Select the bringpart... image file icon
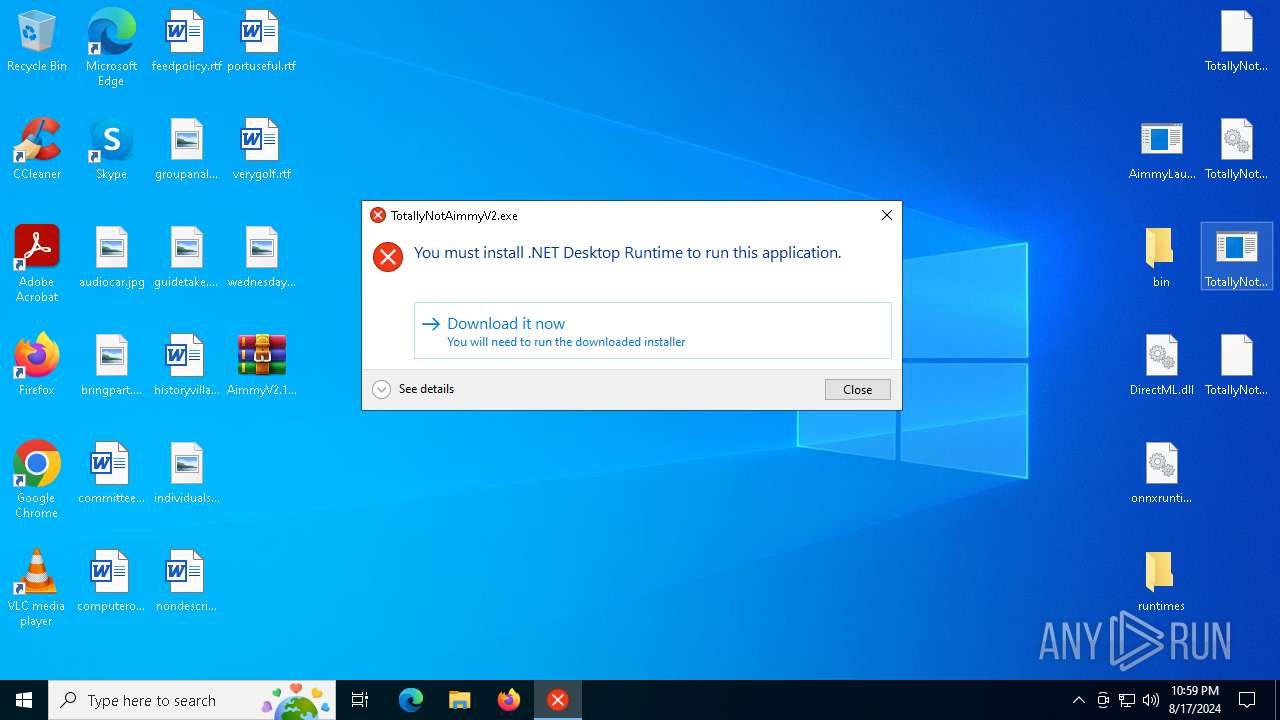The height and width of the screenshot is (720, 1280). [111, 366]
